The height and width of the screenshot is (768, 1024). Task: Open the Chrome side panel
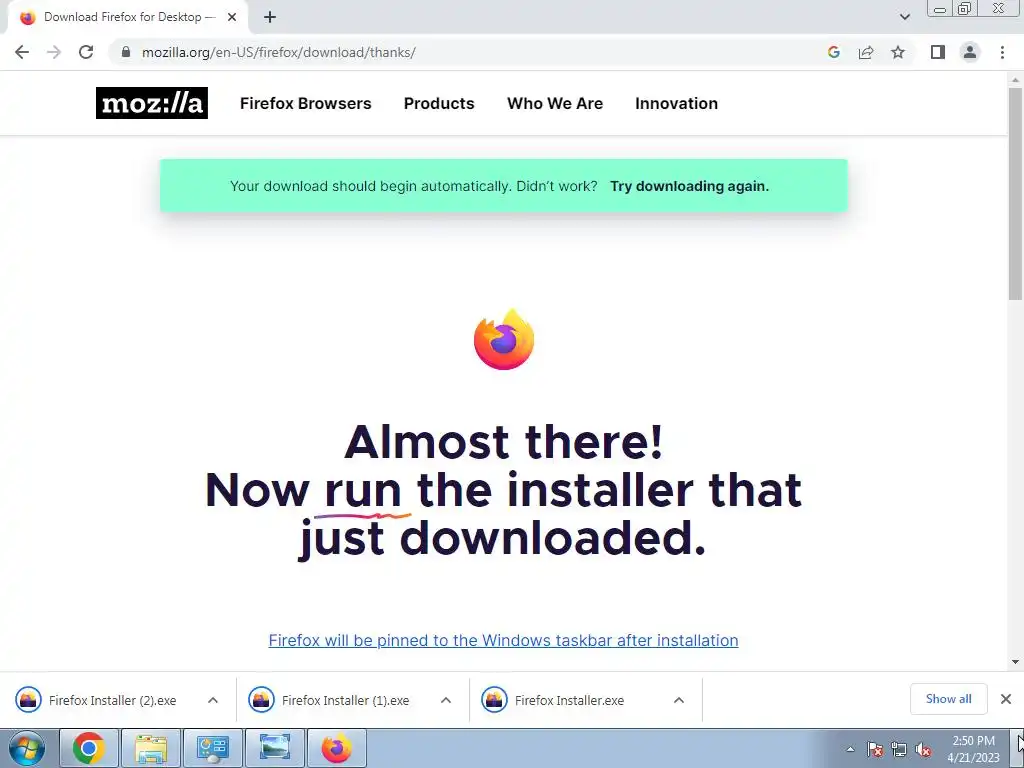click(938, 52)
